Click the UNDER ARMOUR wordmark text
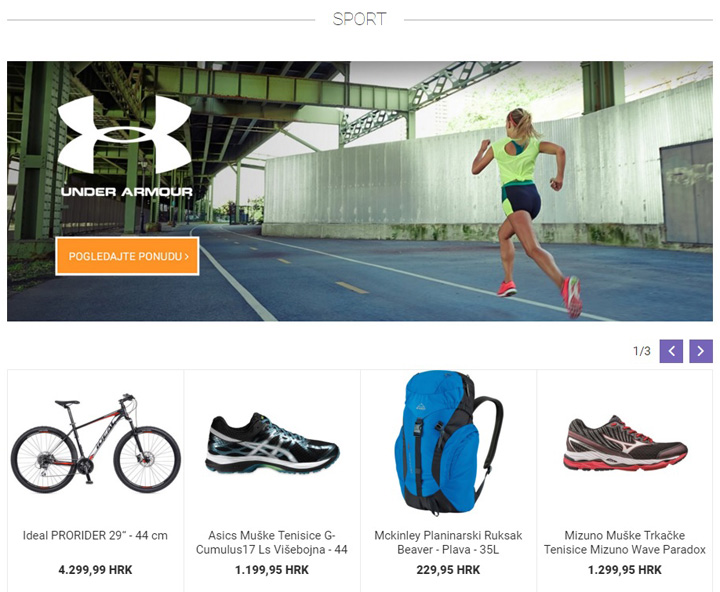The width and height of the screenshot is (720, 592). (x=127, y=192)
